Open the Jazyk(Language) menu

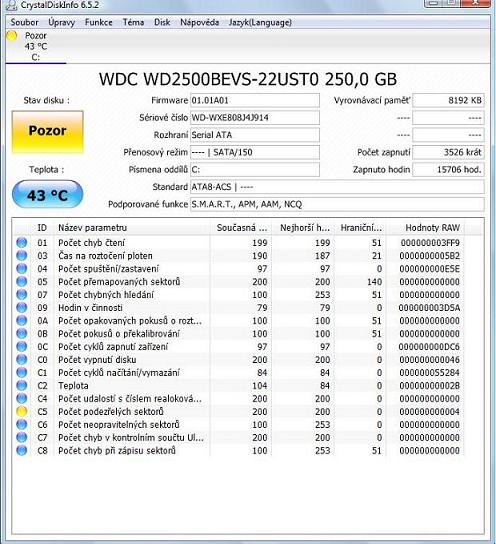point(260,23)
